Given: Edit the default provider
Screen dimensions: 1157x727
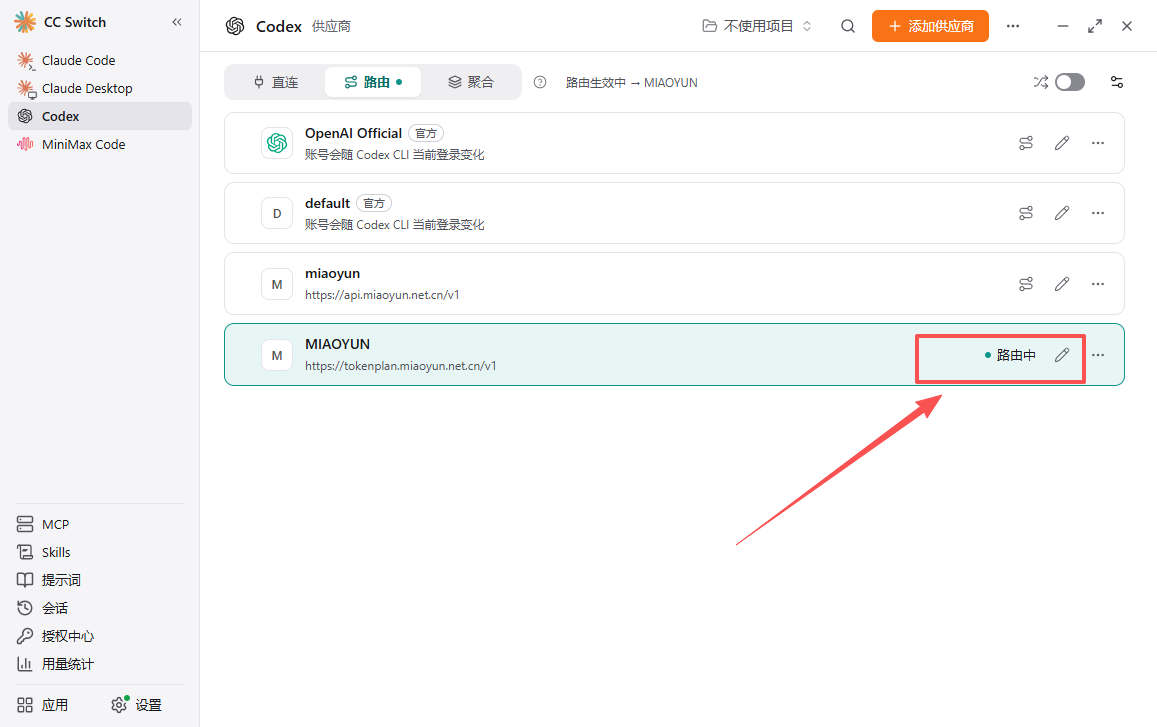Looking at the screenshot, I should coord(1062,213).
